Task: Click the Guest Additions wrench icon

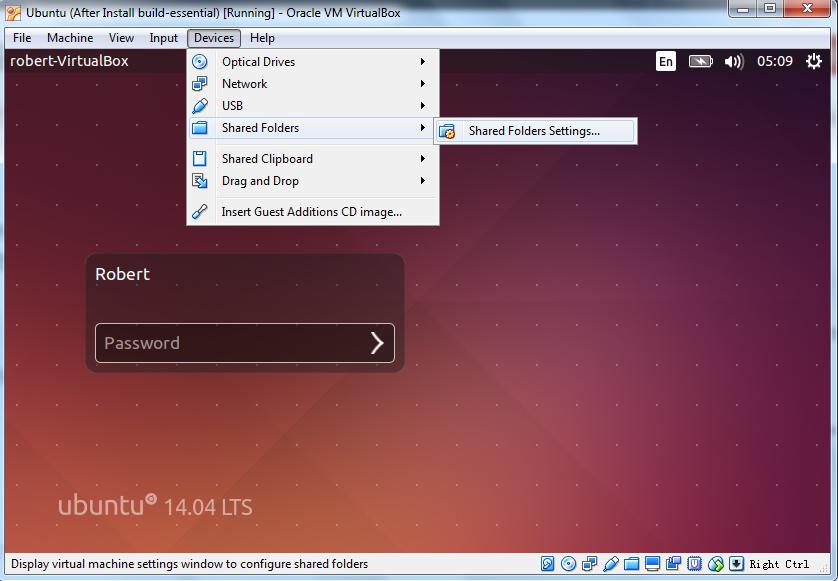Action: coord(200,212)
